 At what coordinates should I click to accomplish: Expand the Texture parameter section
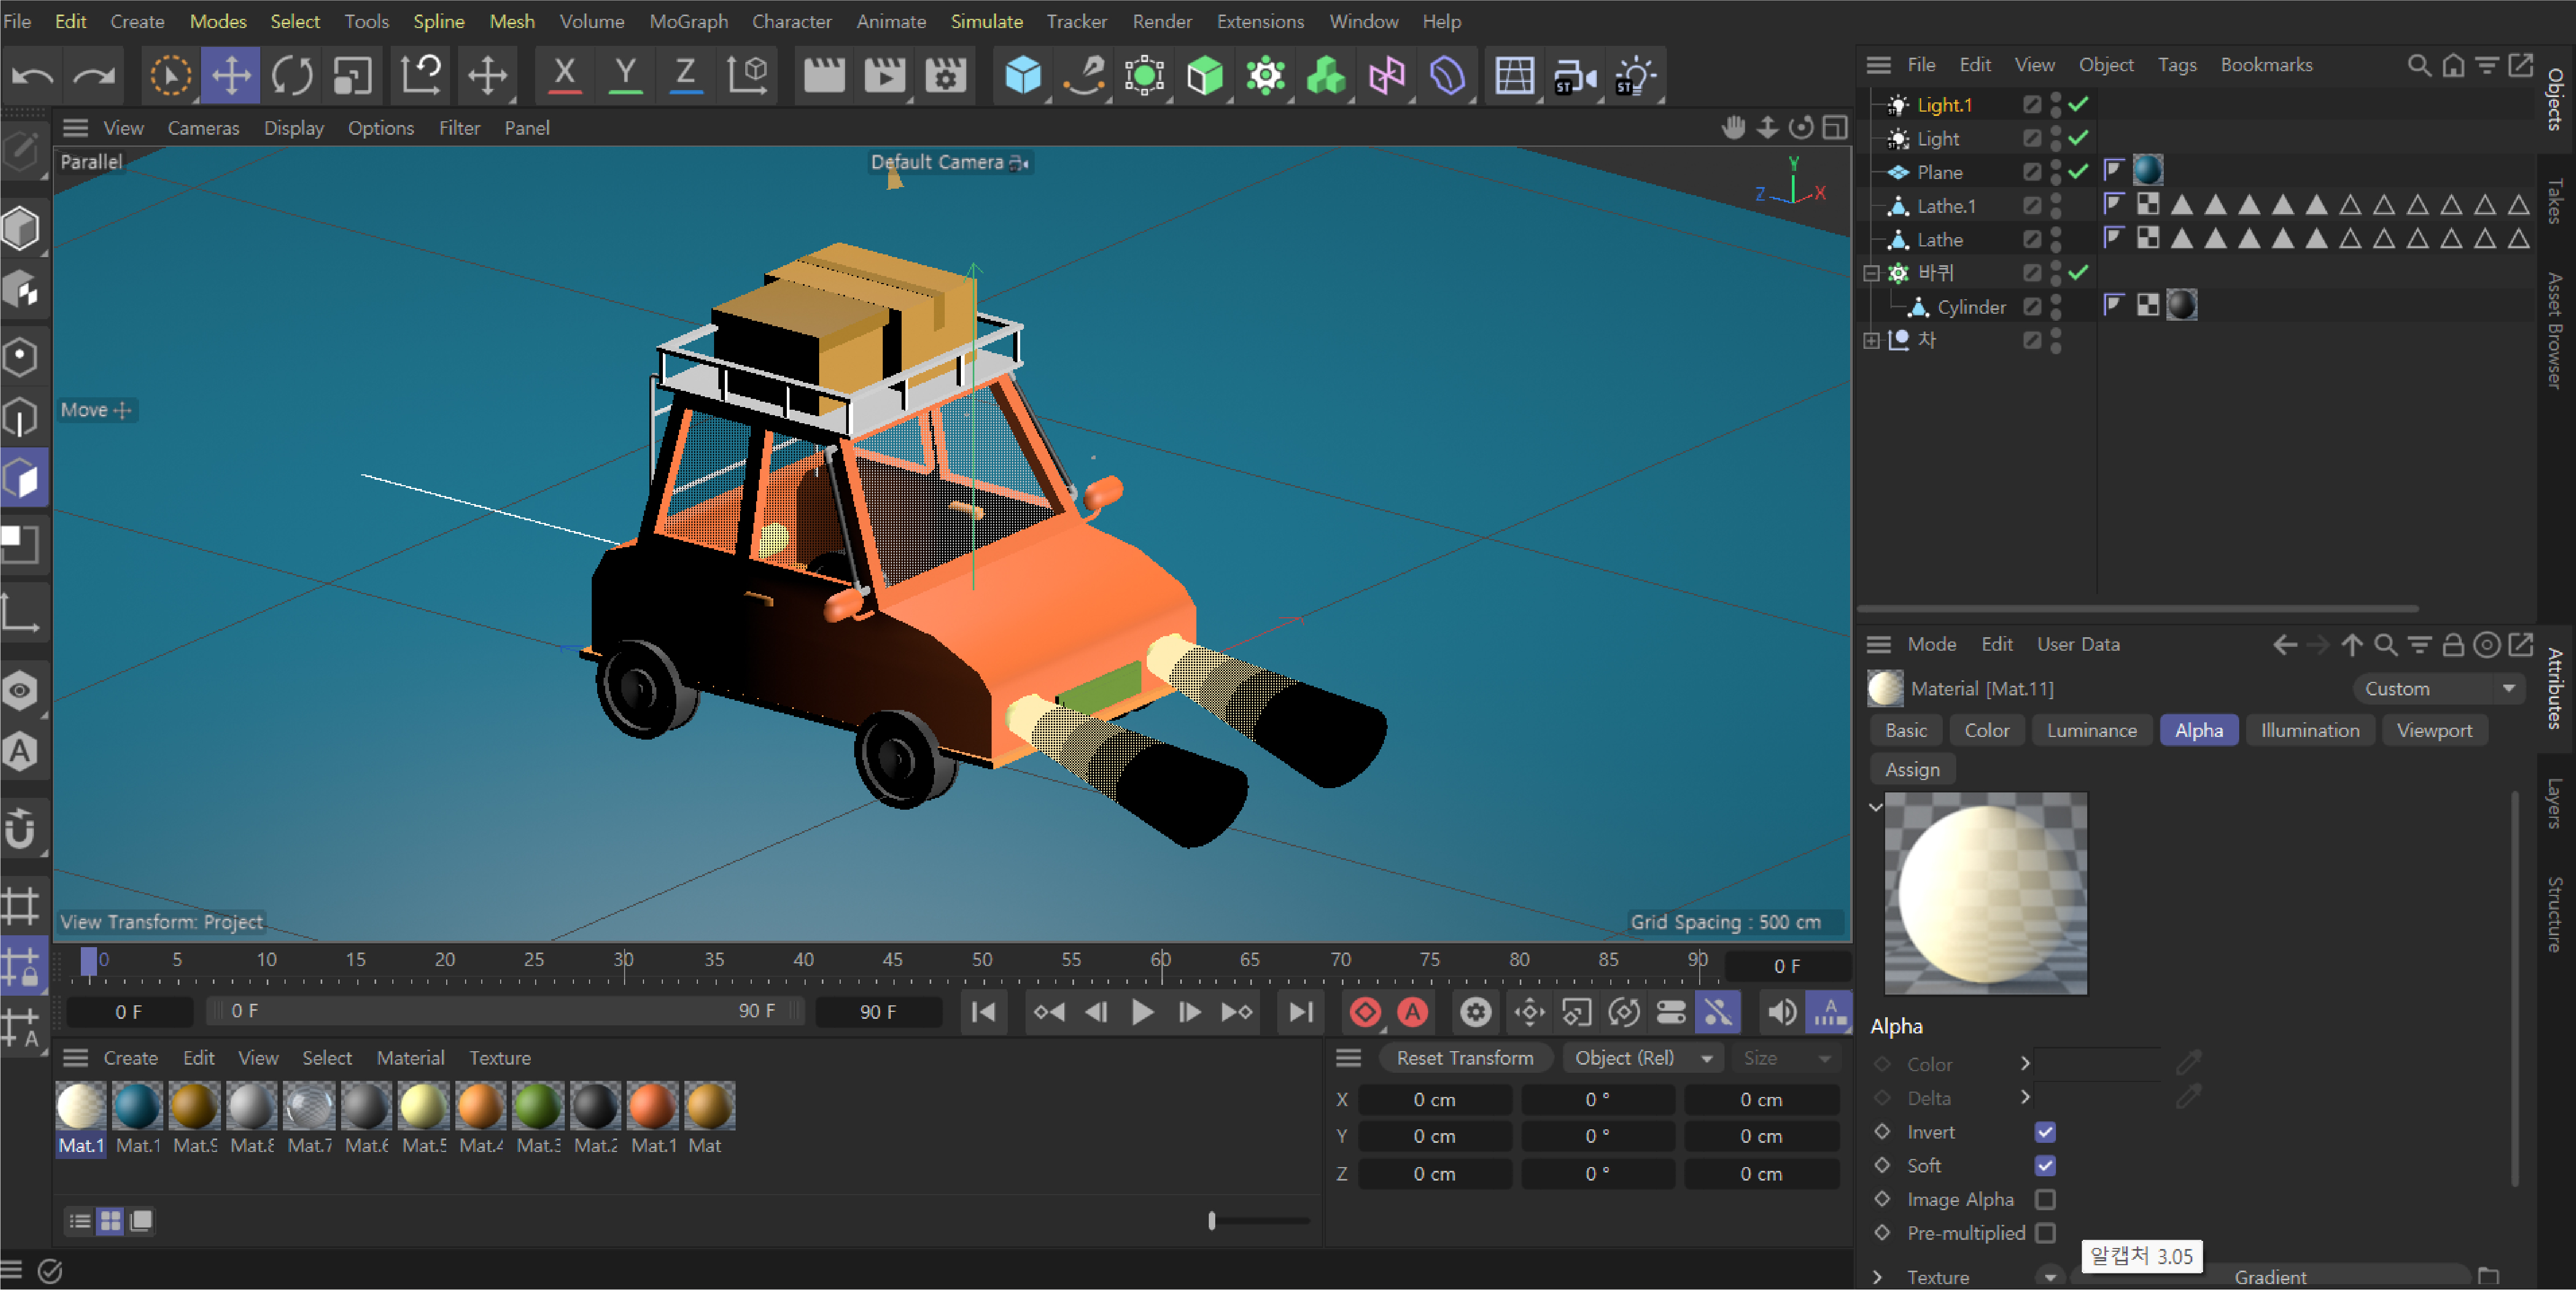pos(1877,1277)
